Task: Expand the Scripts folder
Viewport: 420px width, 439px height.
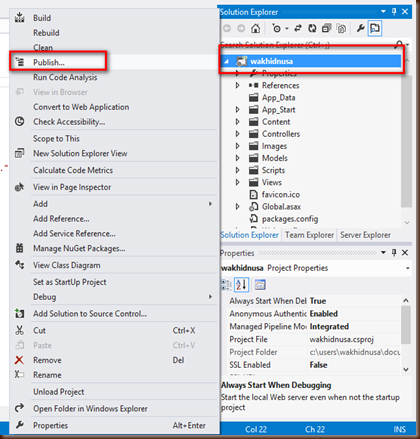Action: [x=237, y=170]
